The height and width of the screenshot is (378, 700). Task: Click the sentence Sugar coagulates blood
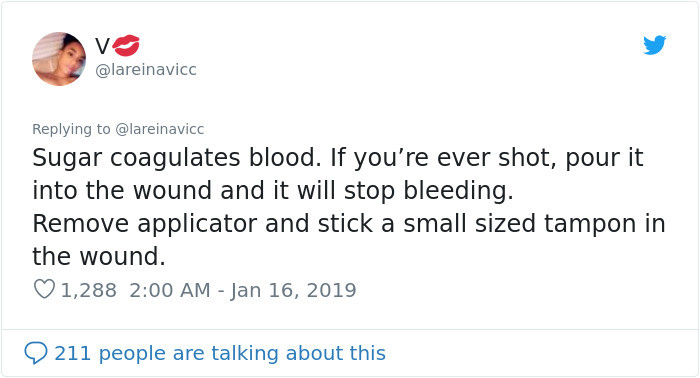(x=177, y=158)
